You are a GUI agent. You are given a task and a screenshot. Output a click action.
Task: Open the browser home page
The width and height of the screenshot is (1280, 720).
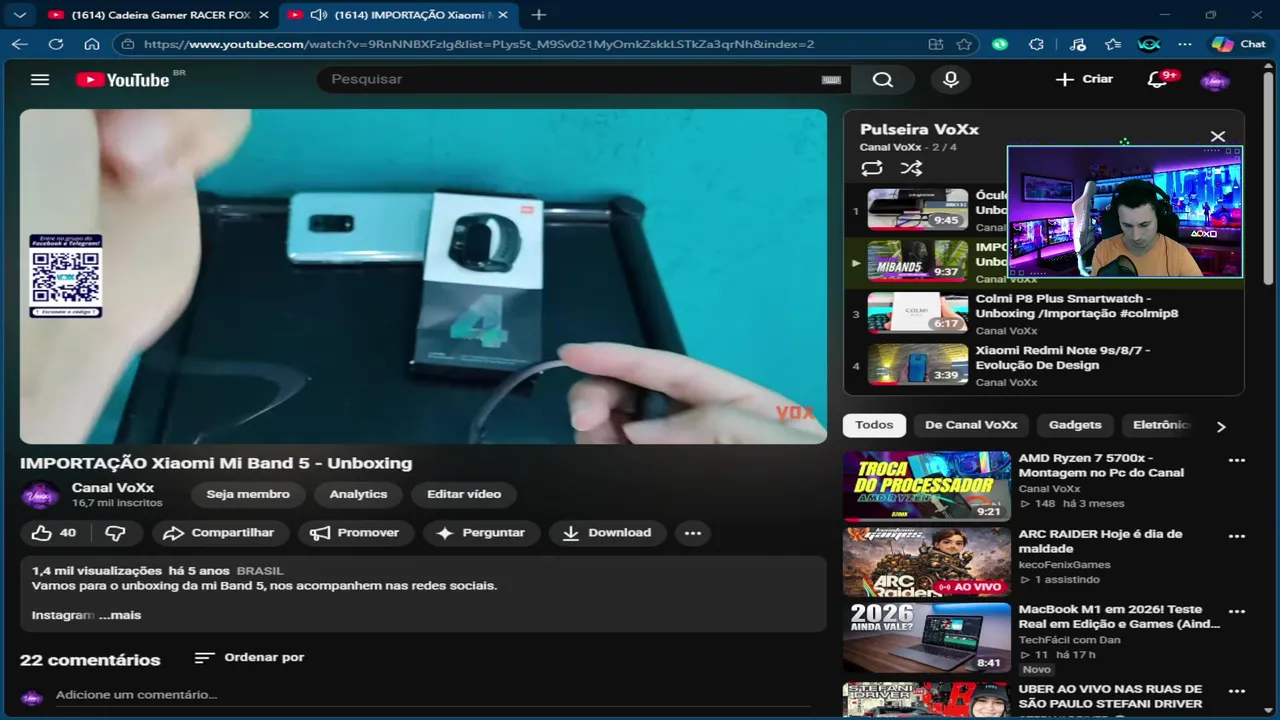pos(92,44)
